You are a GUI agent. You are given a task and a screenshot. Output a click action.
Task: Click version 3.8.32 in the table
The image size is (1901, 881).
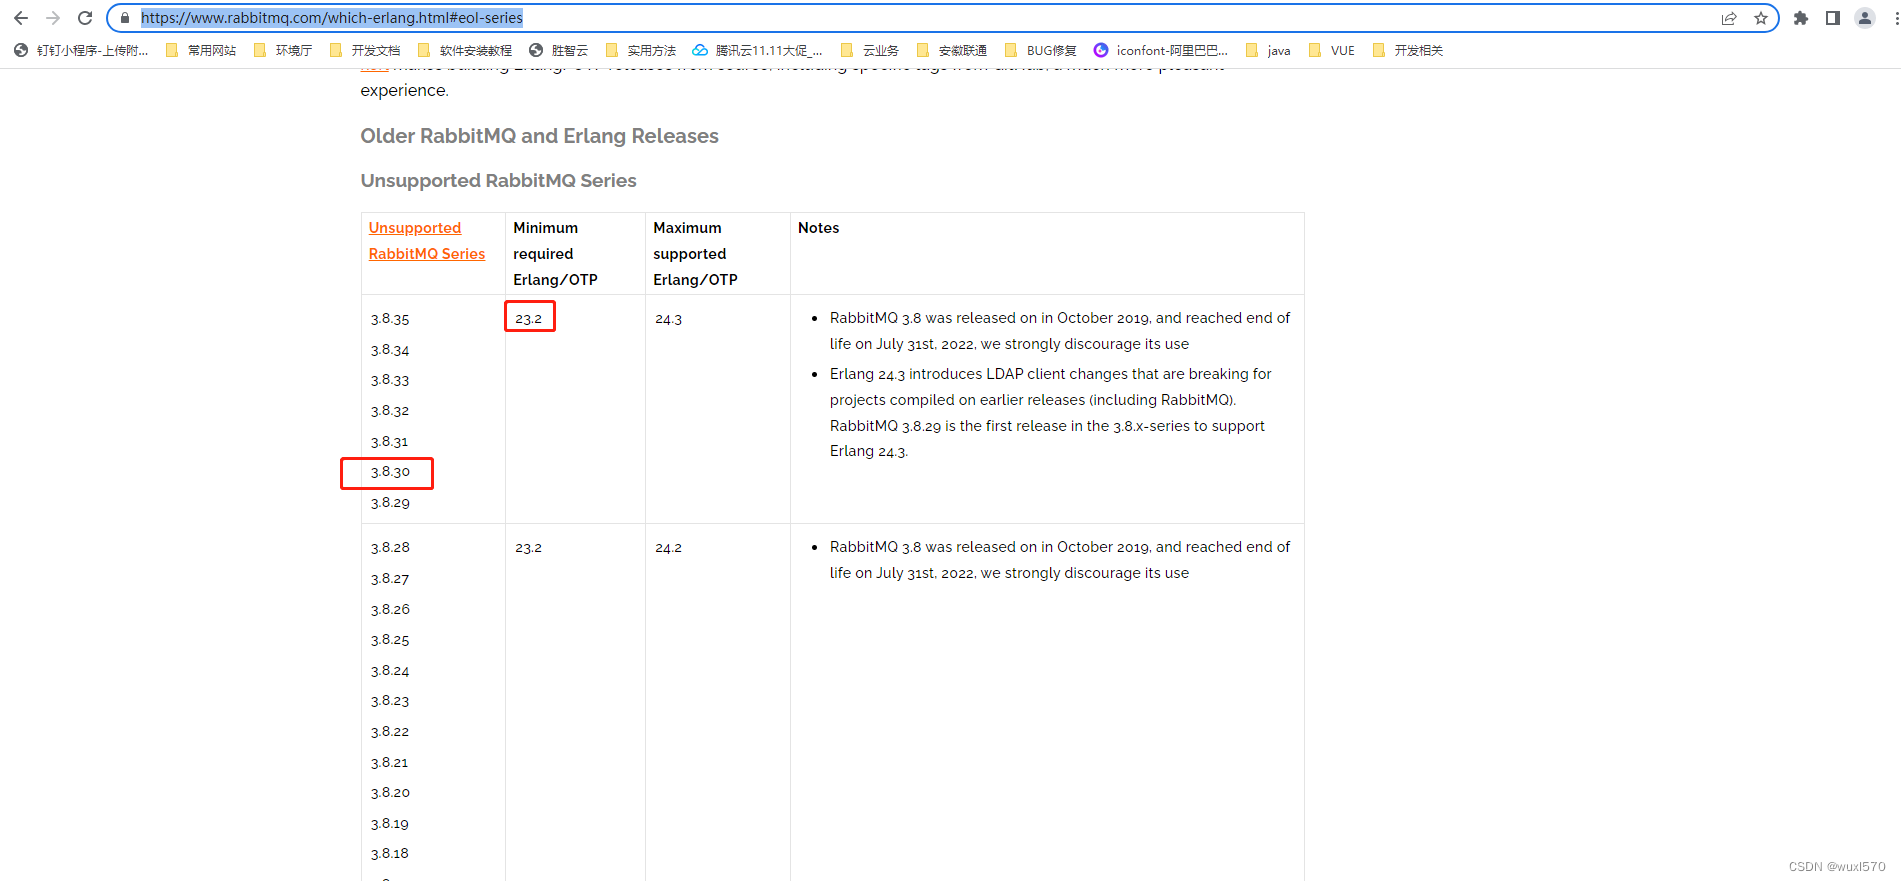pyautogui.click(x=390, y=411)
